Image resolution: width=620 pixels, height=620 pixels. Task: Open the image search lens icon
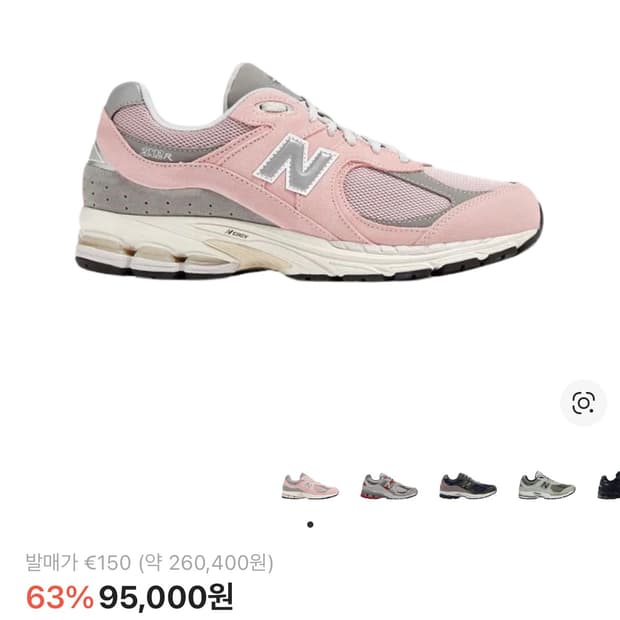coord(583,403)
